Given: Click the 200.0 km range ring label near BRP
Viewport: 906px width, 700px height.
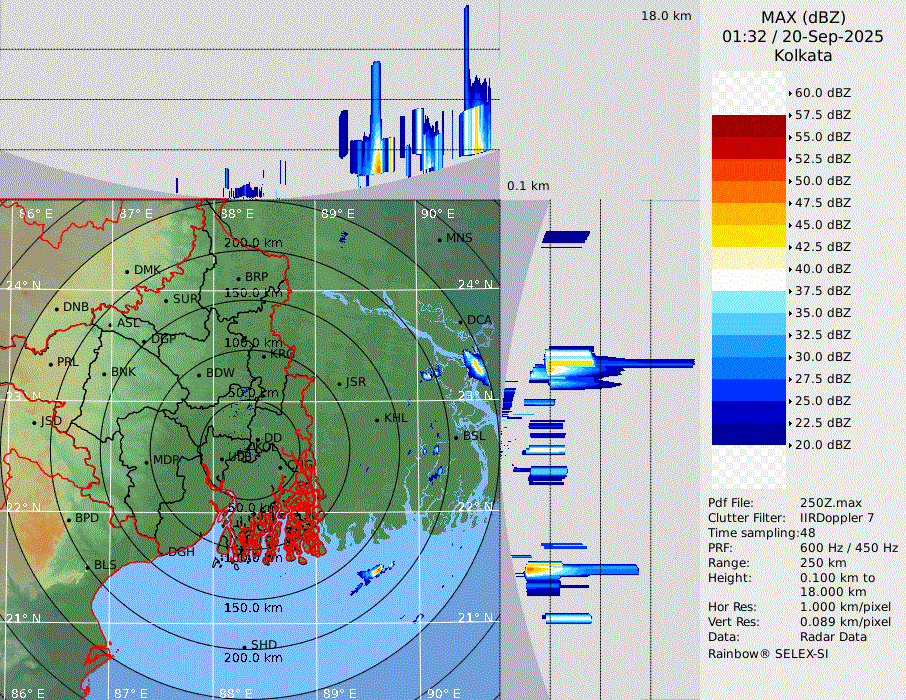Looking at the screenshot, I should [252, 243].
